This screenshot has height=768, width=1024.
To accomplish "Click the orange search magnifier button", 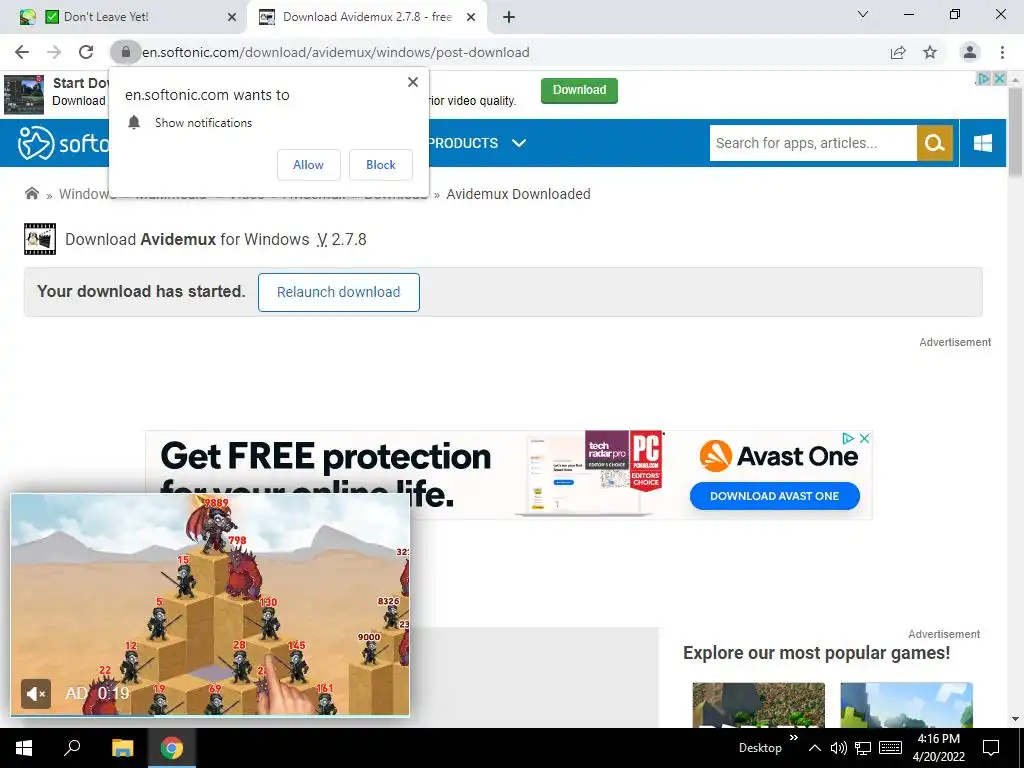I will tap(935, 143).
